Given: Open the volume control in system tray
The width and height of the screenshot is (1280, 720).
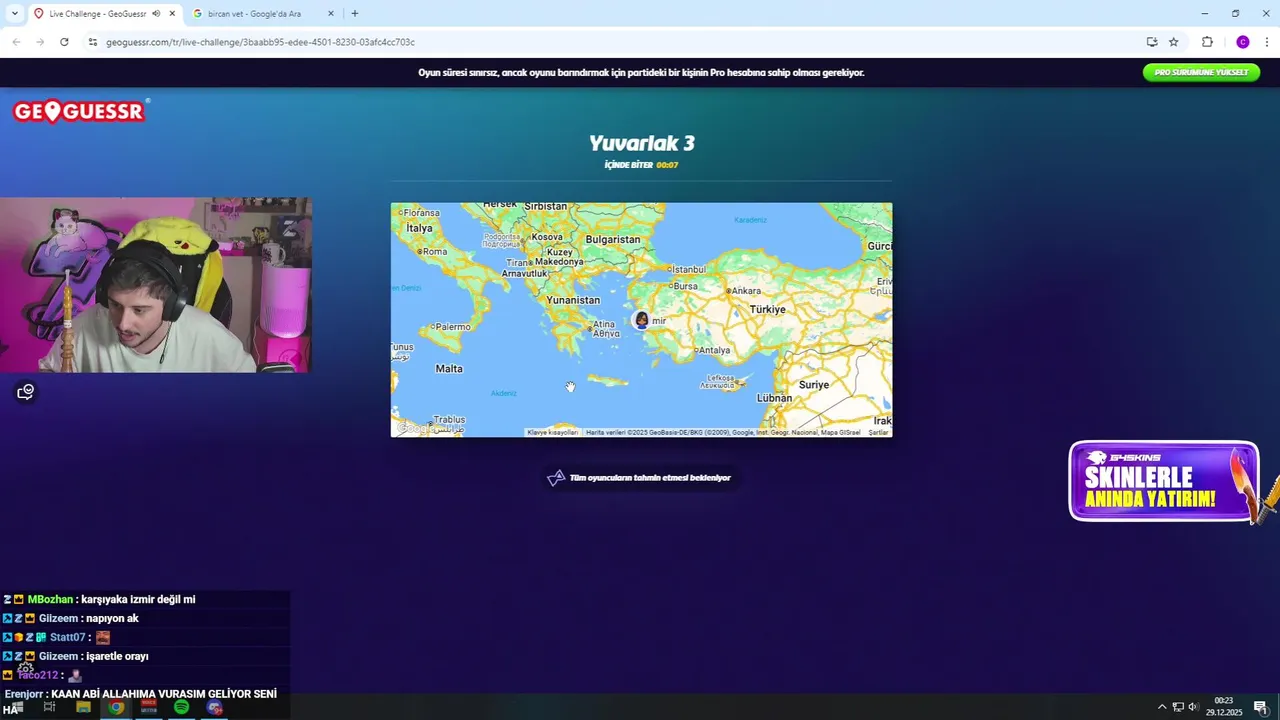Looking at the screenshot, I should tap(1193, 707).
